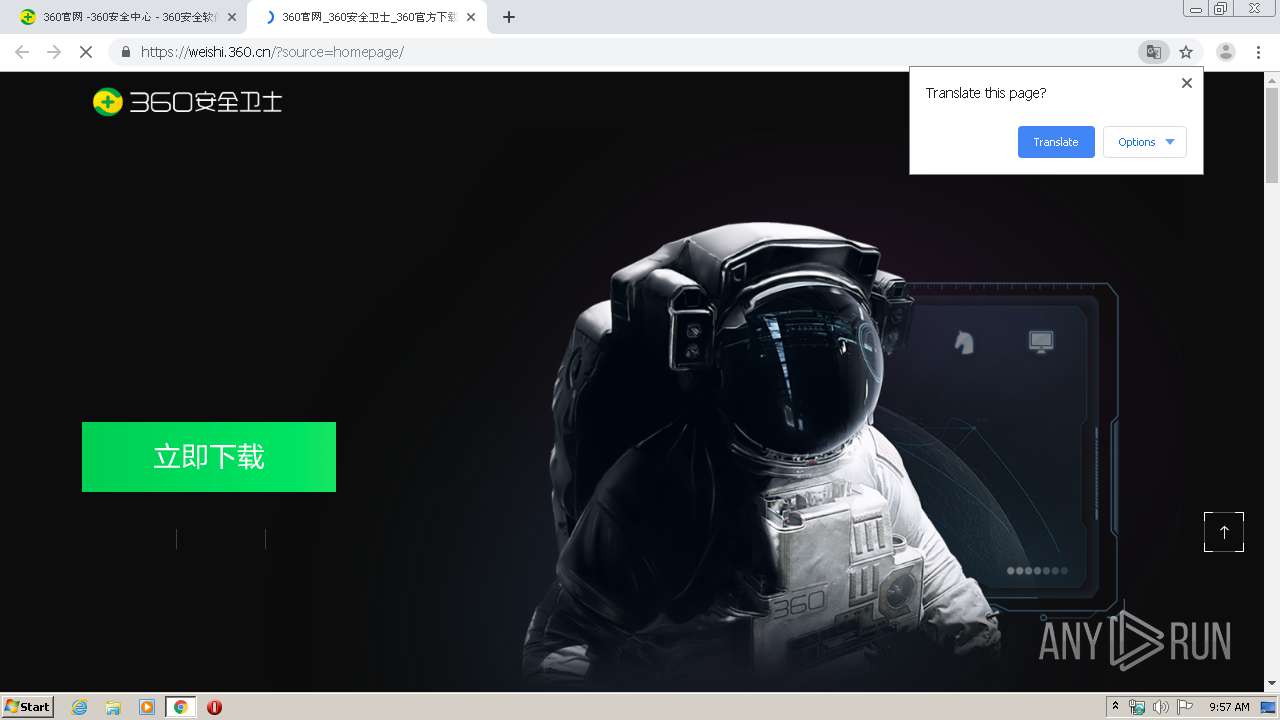Click the 9:57 AM system clock

tap(1229, 707)
